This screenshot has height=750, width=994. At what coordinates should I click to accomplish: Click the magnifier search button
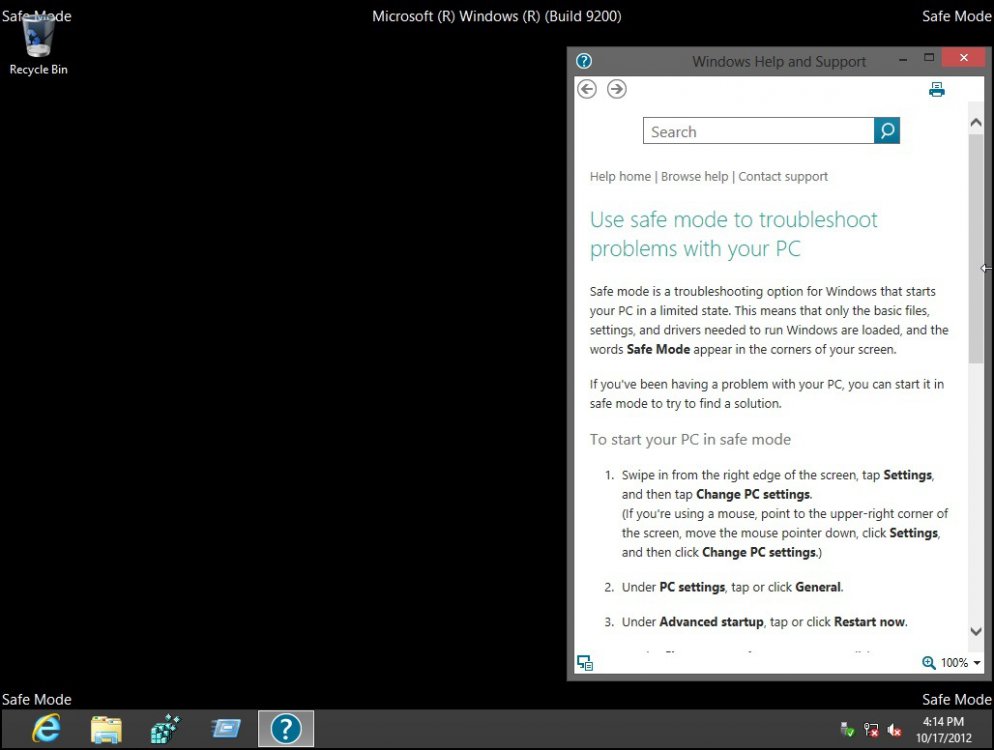tap(887, 131)
